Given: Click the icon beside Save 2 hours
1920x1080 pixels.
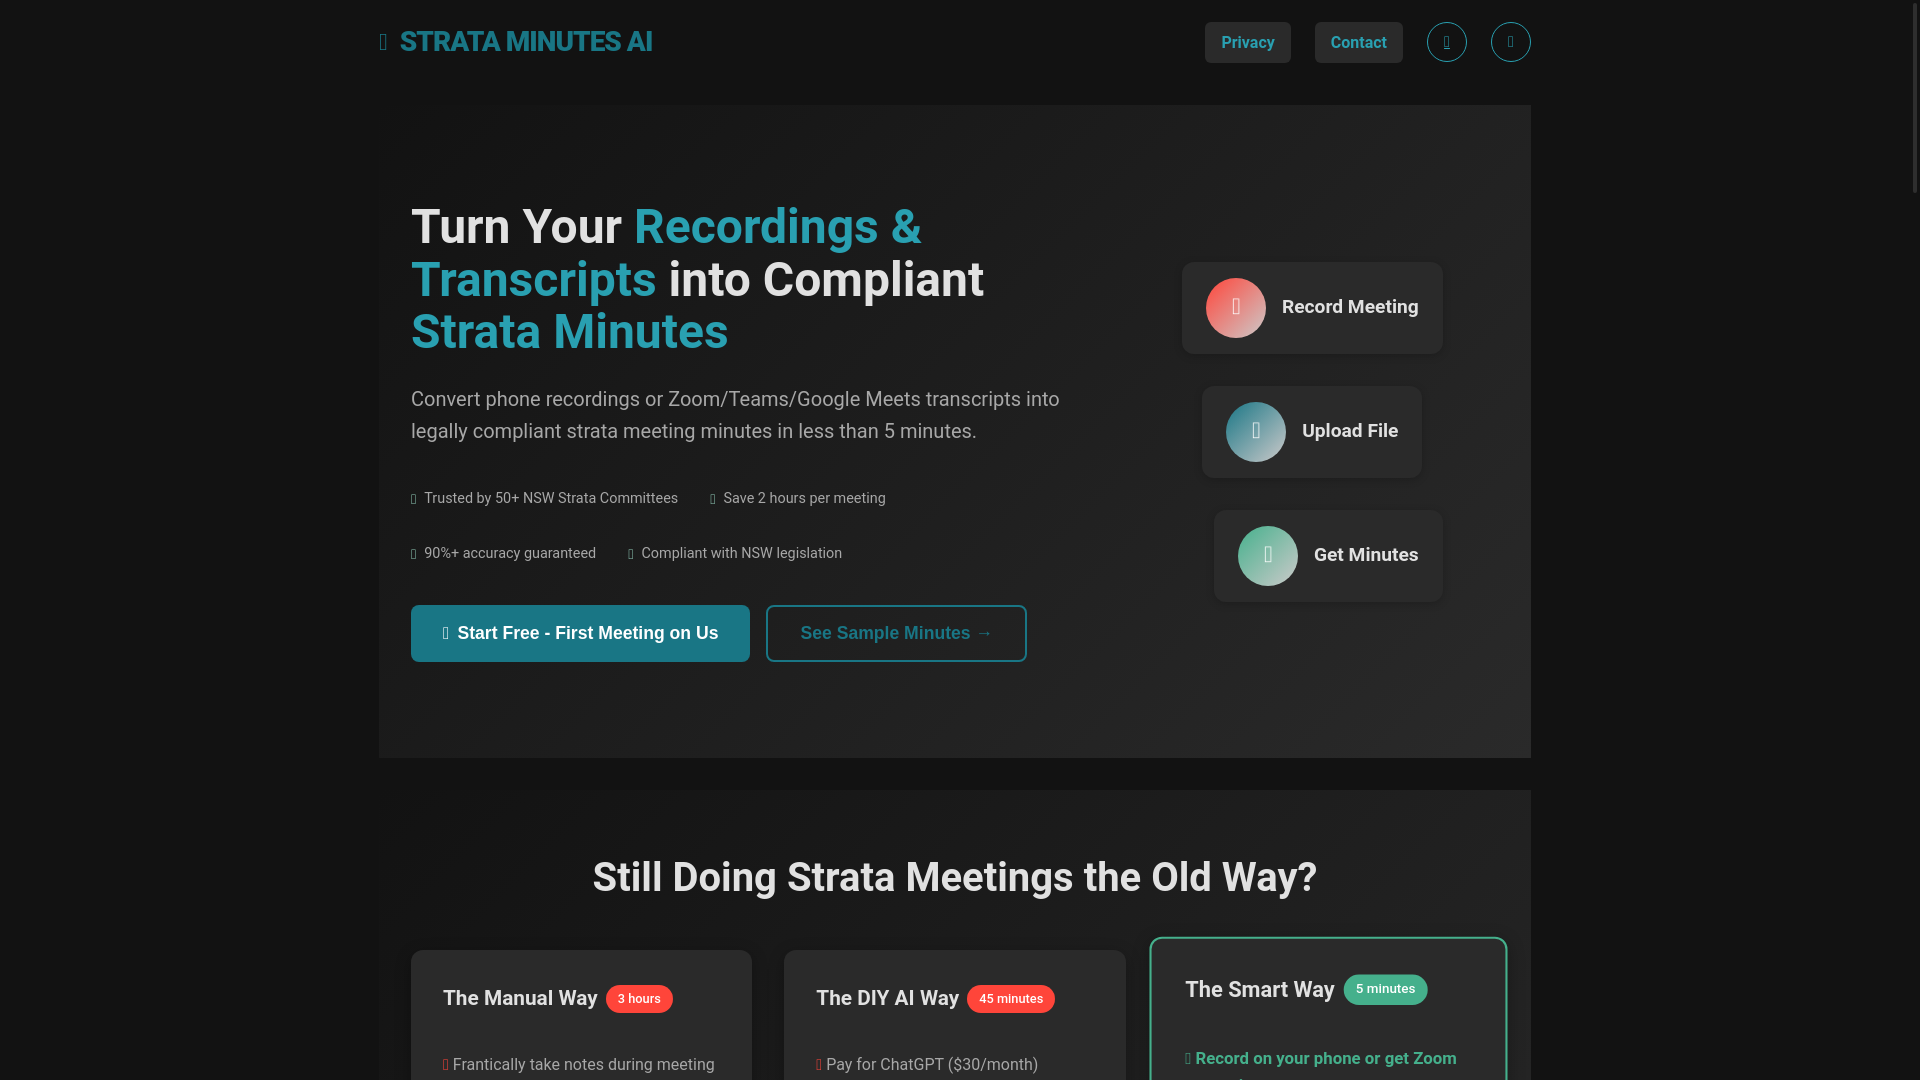Looking at the screenshot, I should pos(713,499).
